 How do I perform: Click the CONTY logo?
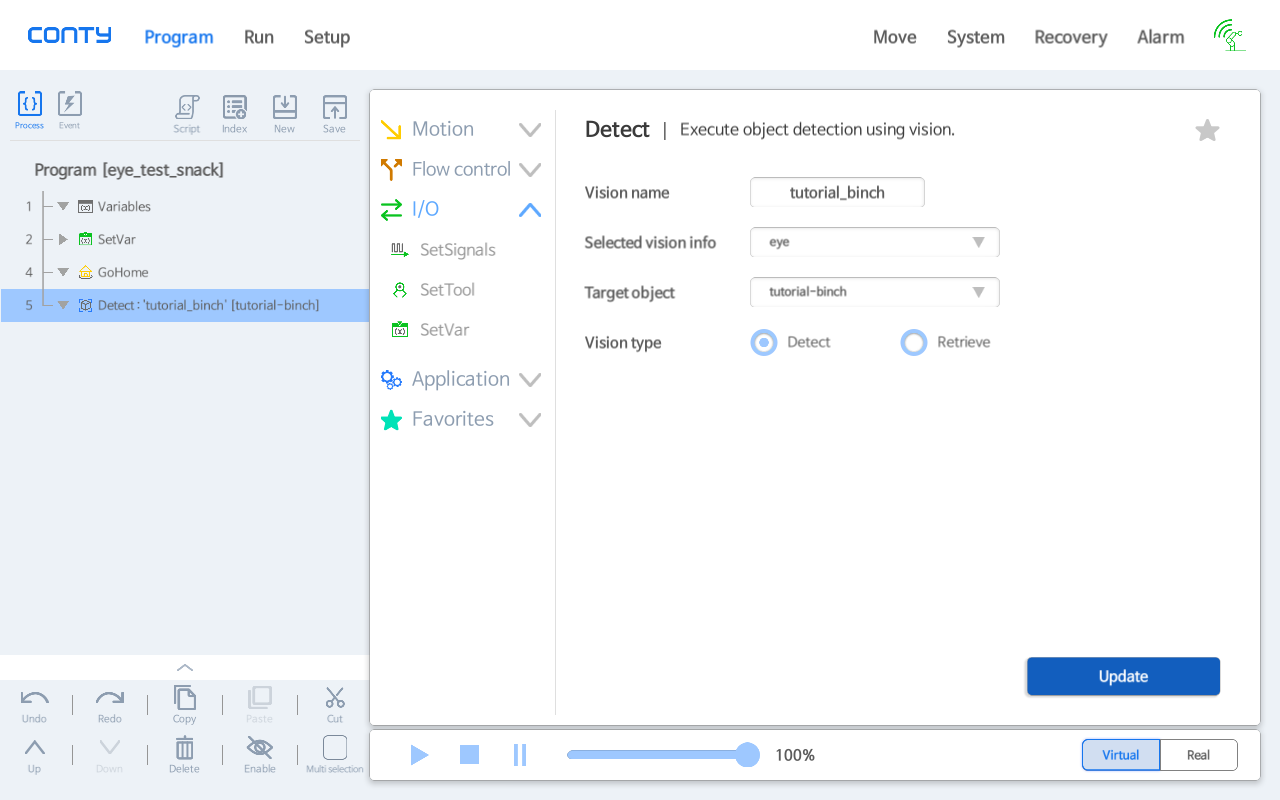click(69, 36)
